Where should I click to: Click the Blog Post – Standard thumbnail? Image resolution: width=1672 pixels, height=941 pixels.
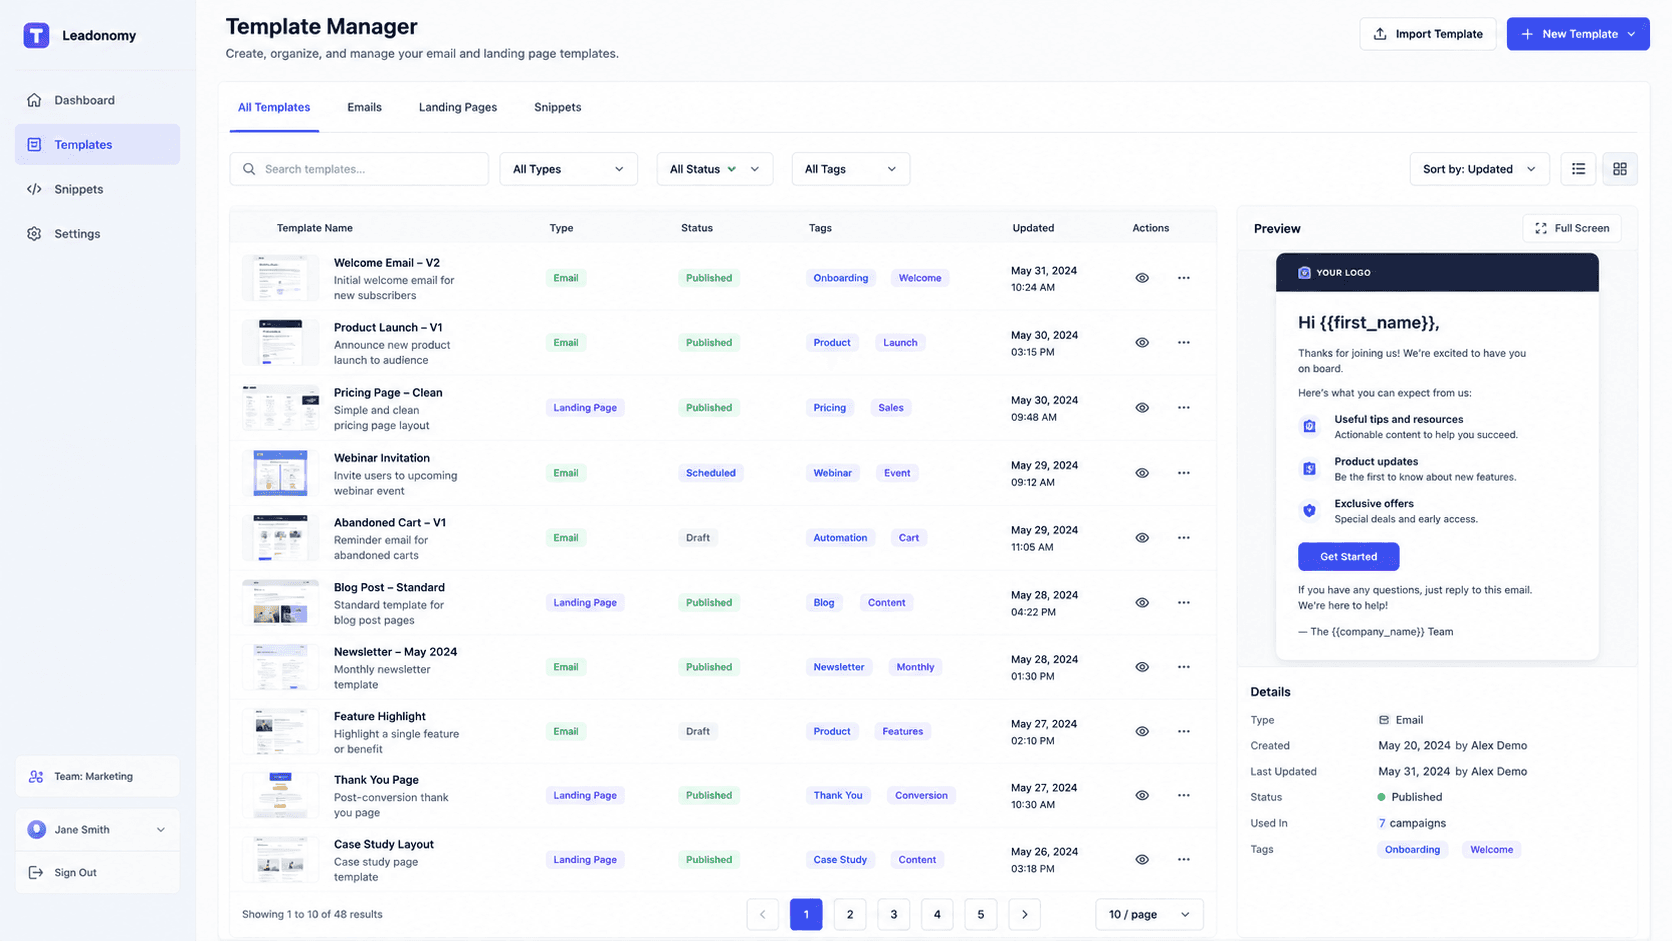click(x=281, y=602)
